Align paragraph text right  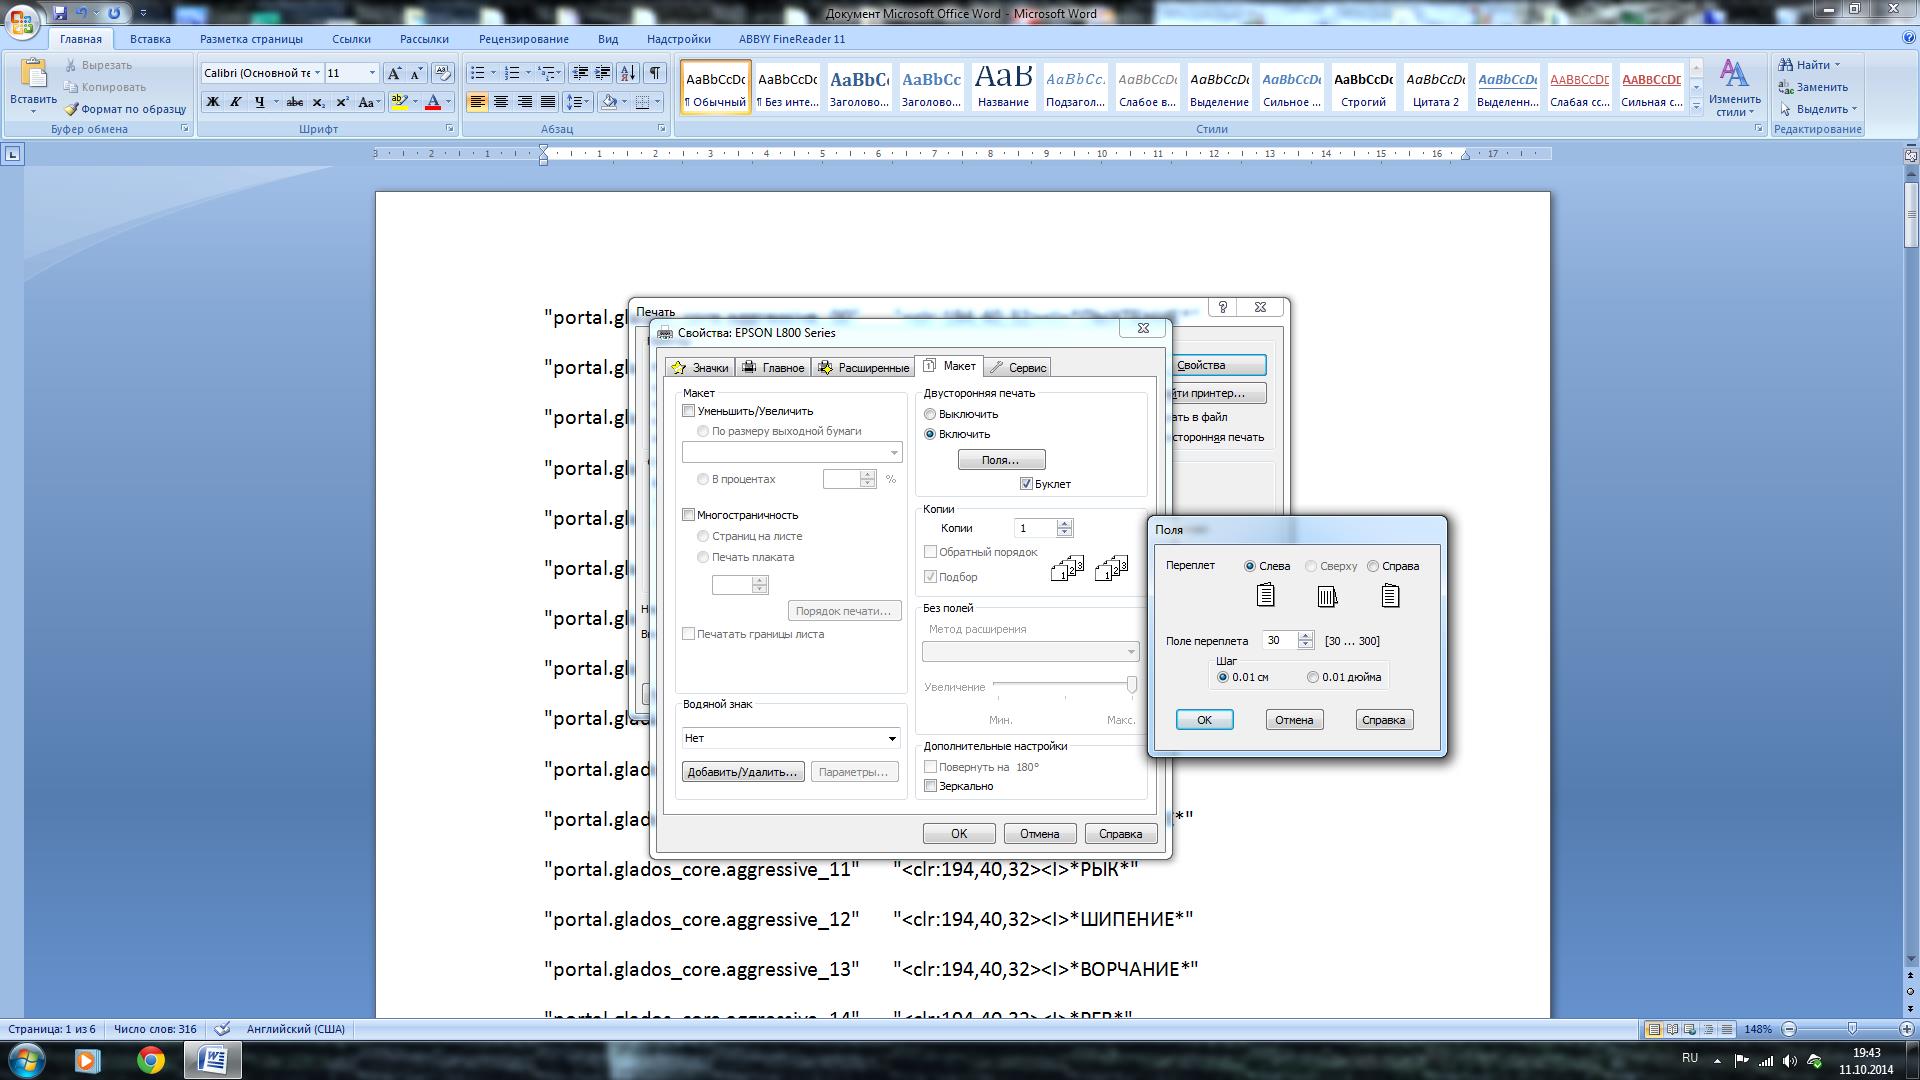pyautogui.click(x=524, y=102)
